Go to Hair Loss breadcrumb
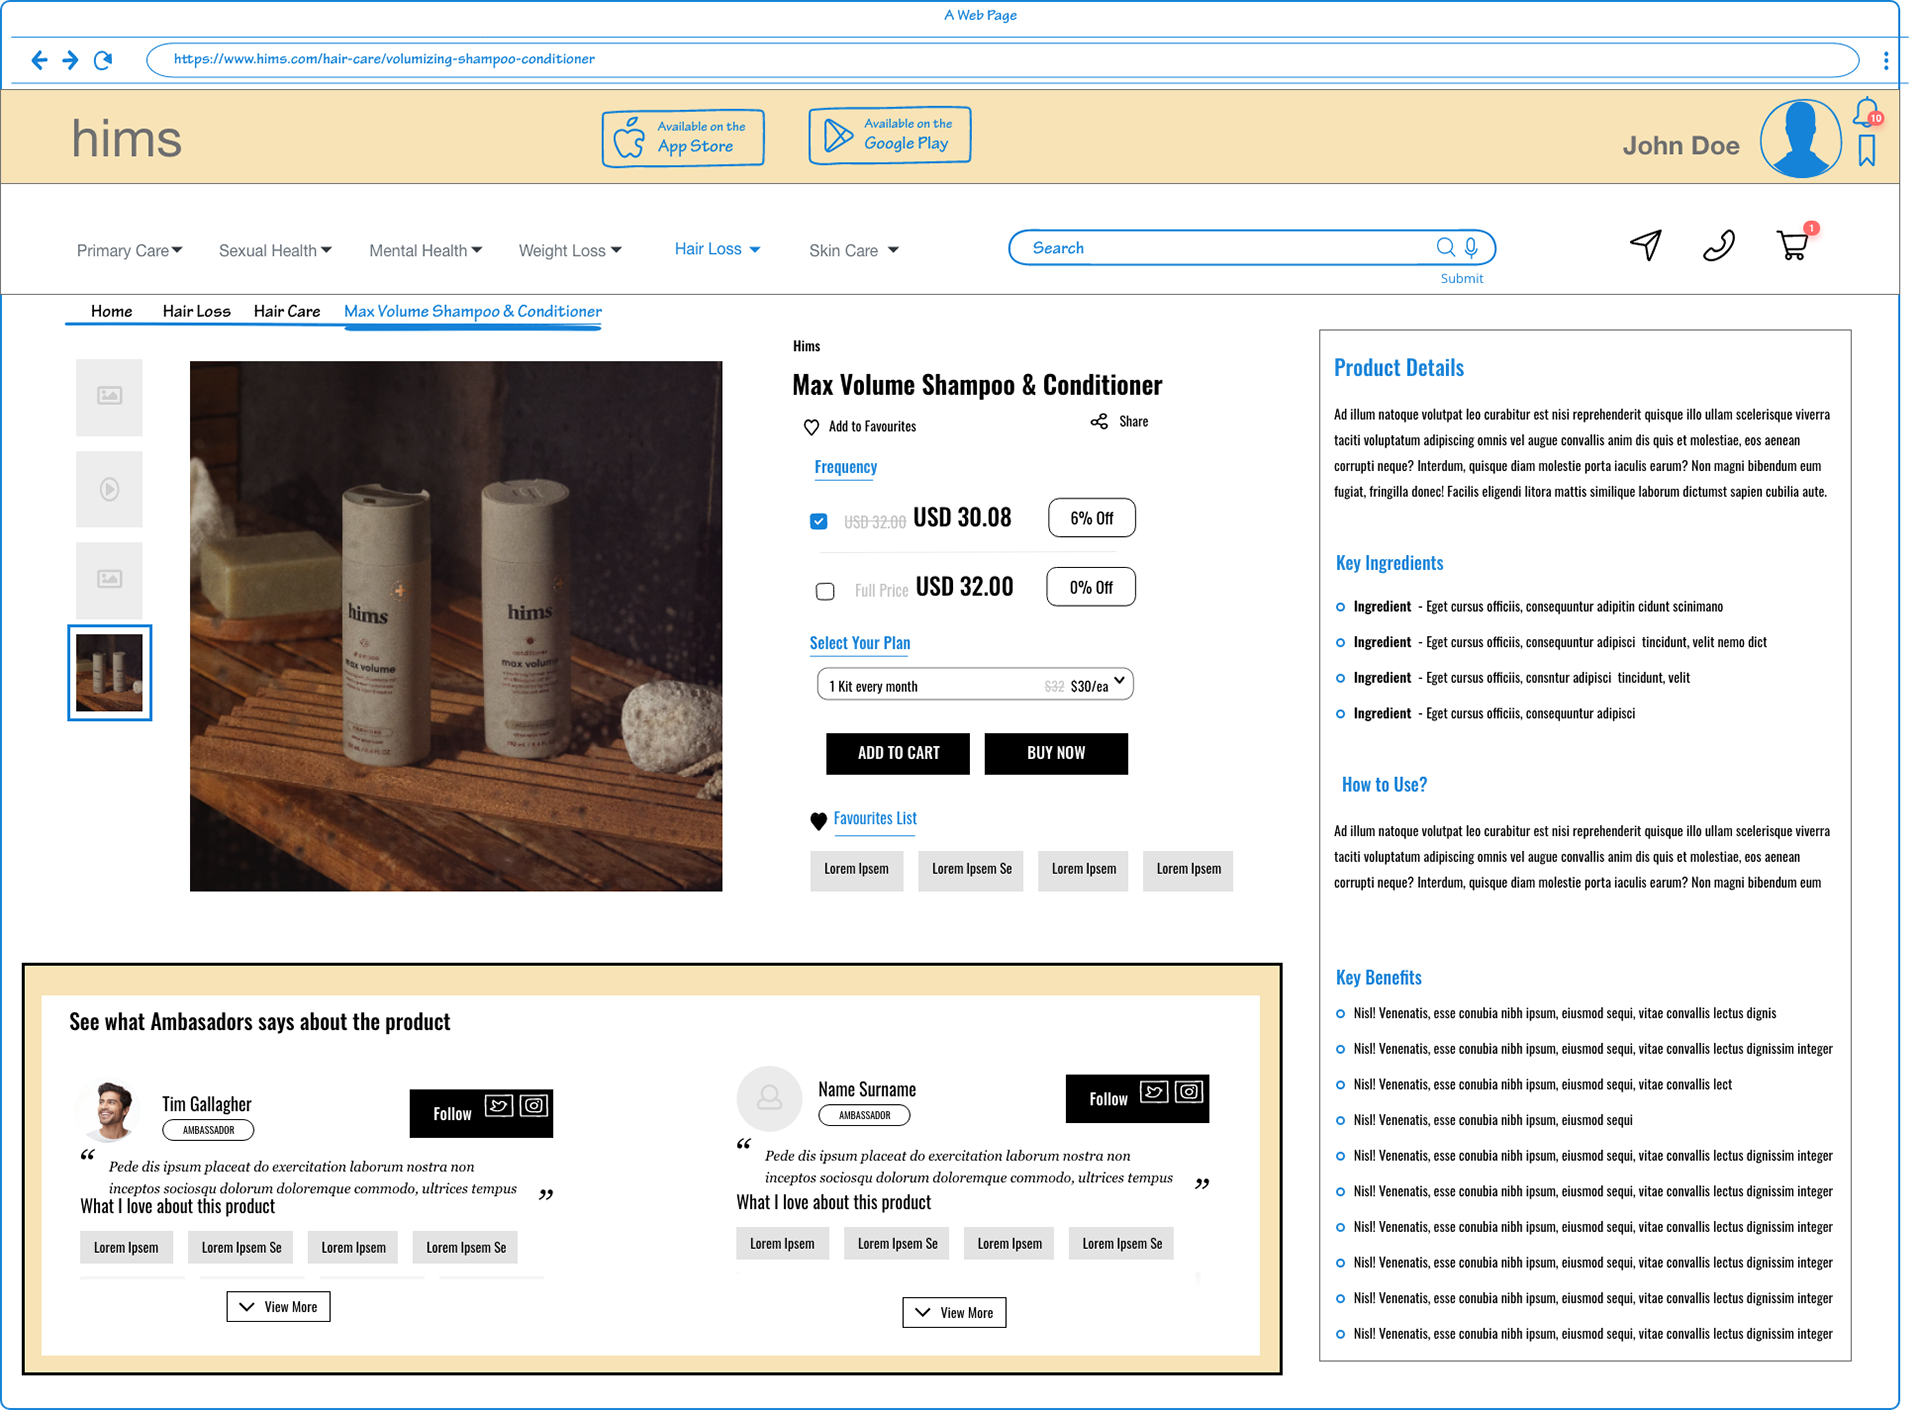The width and height of the screenshot is (1920, 1410). [196, 311]
